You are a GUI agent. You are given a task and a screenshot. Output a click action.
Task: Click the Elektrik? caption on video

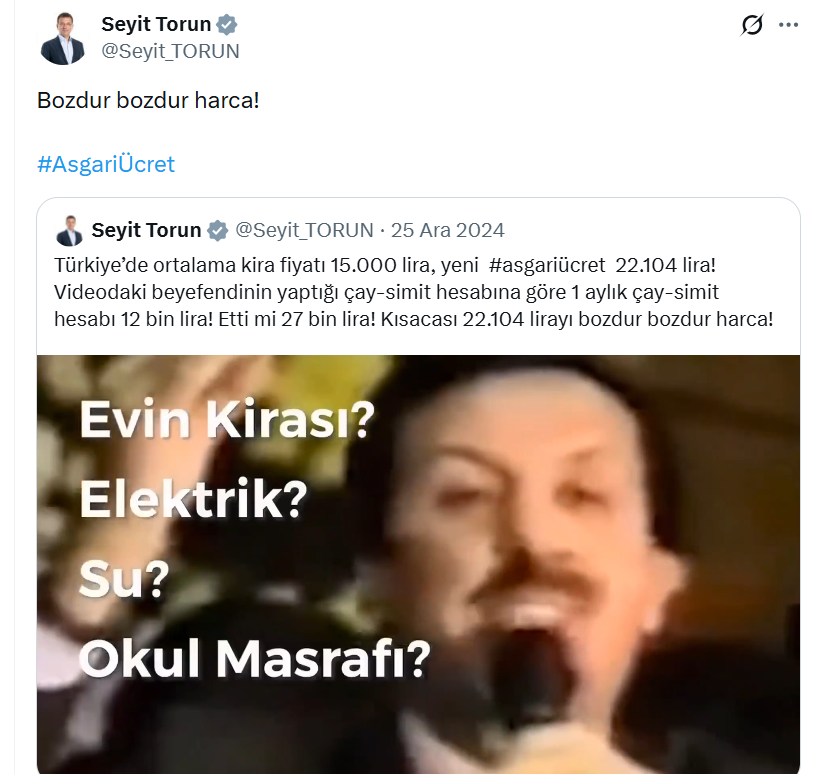[193, 500]
